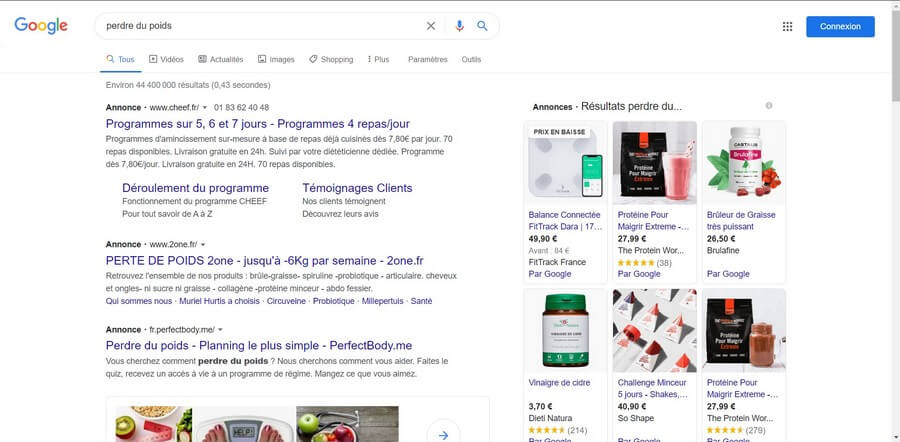This screenshot has width=900, height=442.
Task: Open the Shopping tab
Action: click(x=331, y=59)
